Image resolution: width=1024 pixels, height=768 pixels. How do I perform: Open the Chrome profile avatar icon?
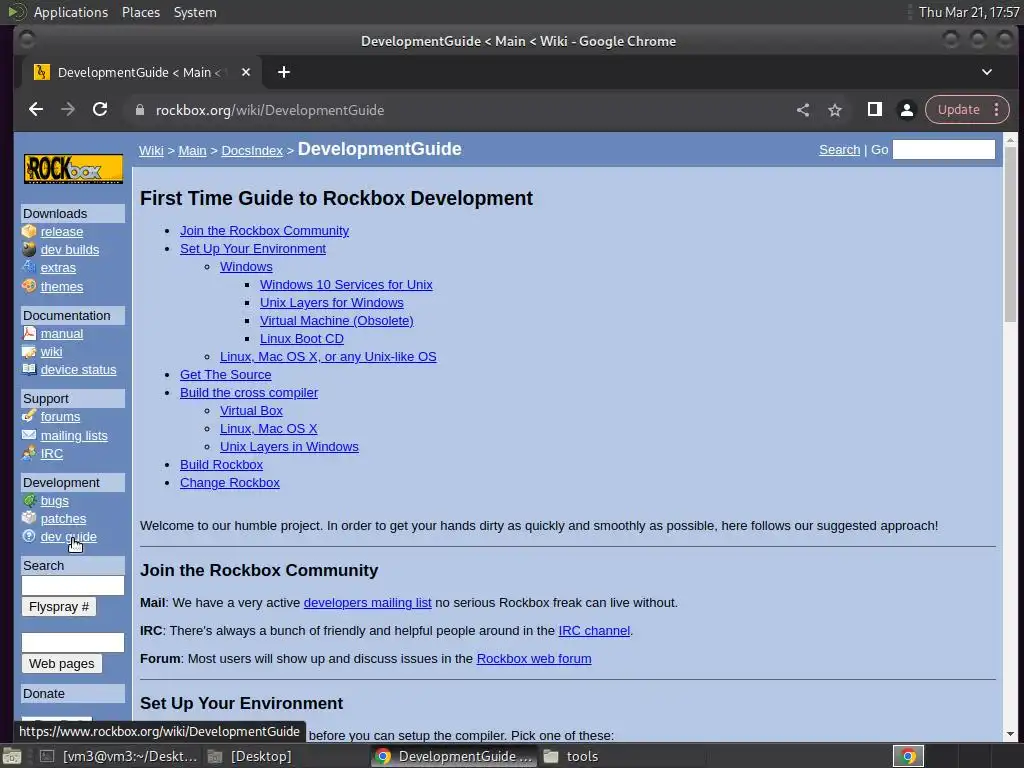pos(906,110)
